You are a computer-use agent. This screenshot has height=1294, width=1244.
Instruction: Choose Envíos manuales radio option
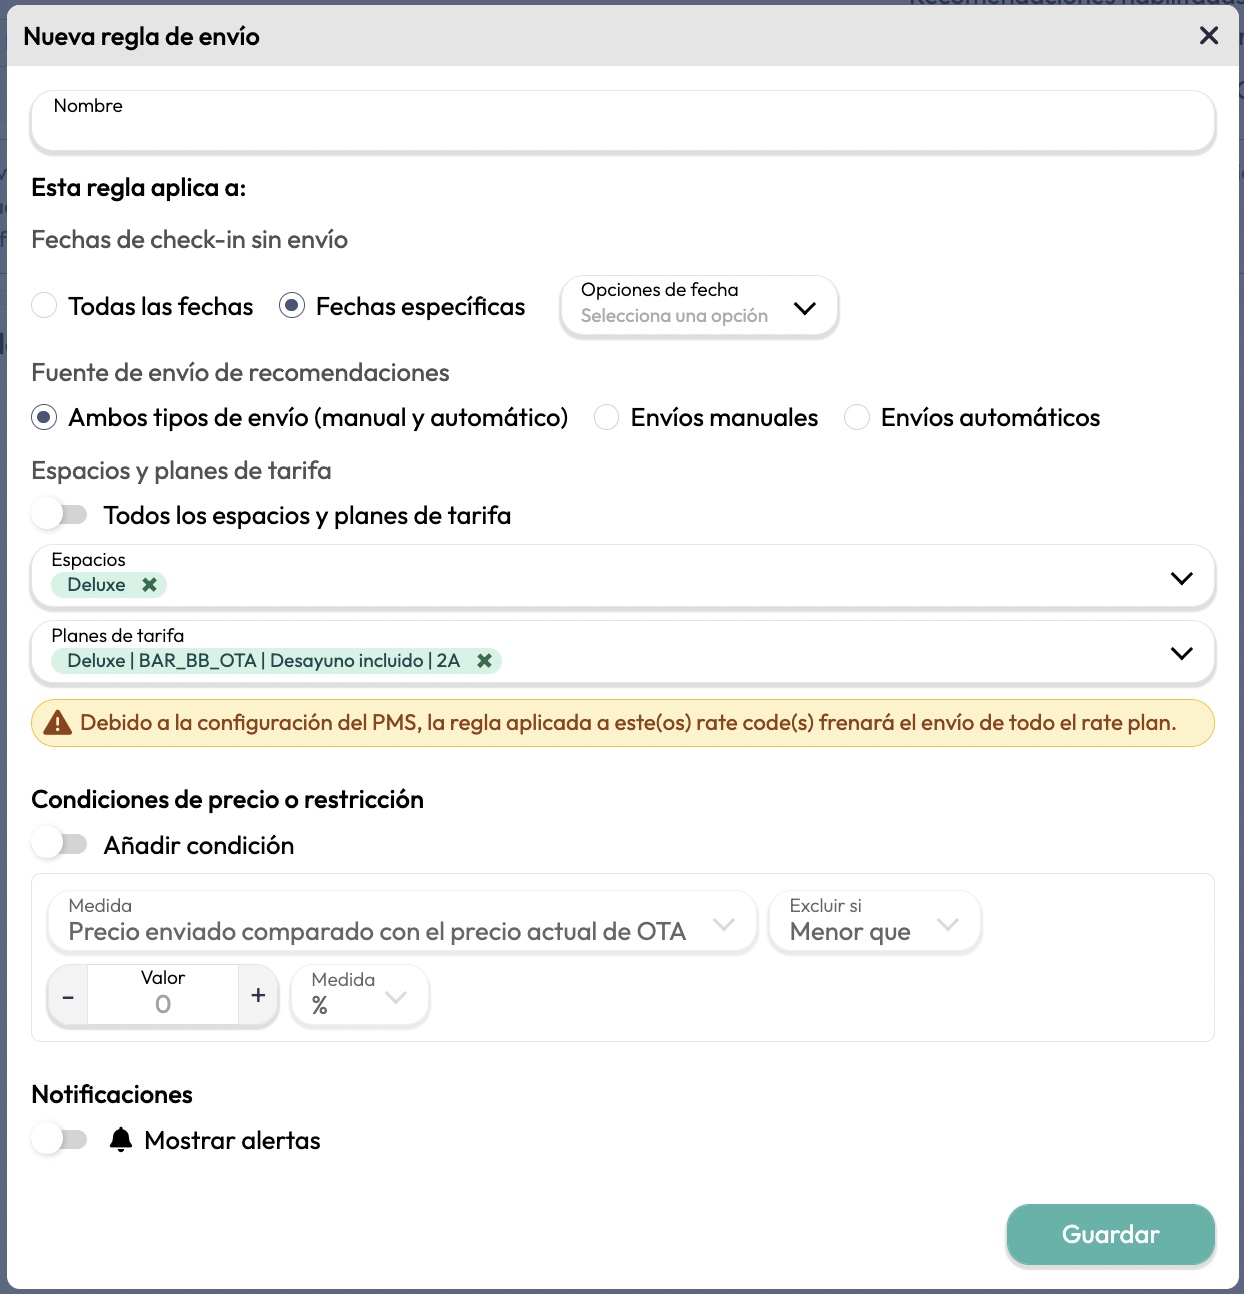[x=606, y=417]
